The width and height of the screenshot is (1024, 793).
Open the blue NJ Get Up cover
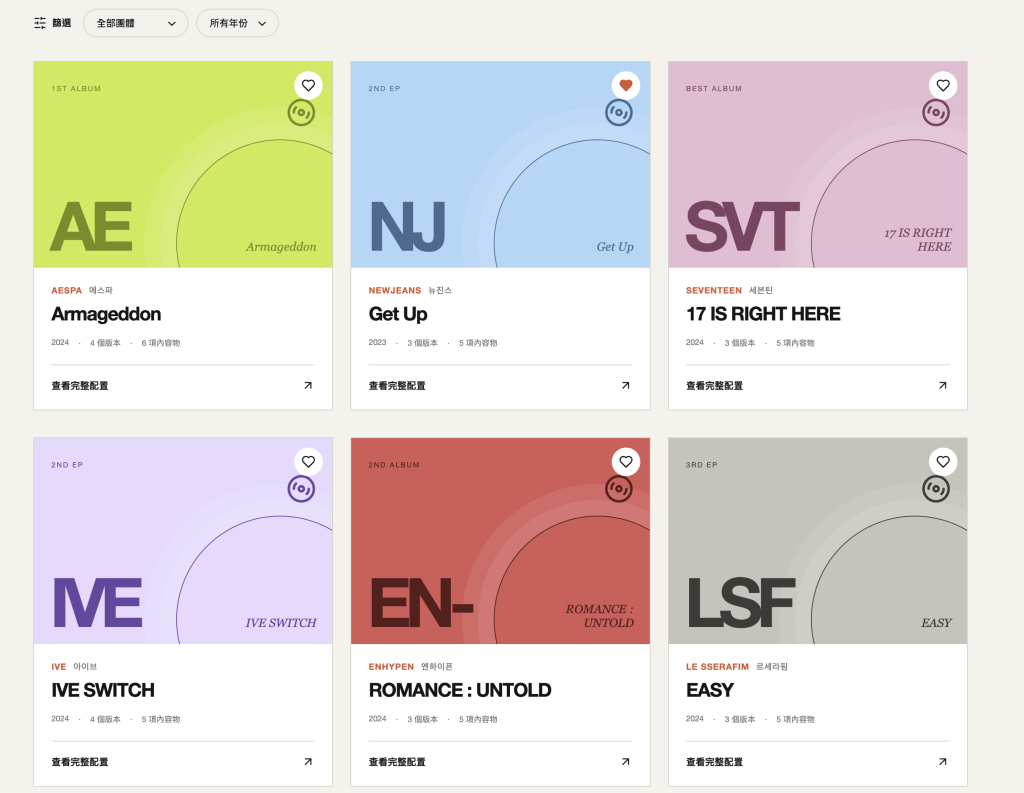click(x=500, y=165)
